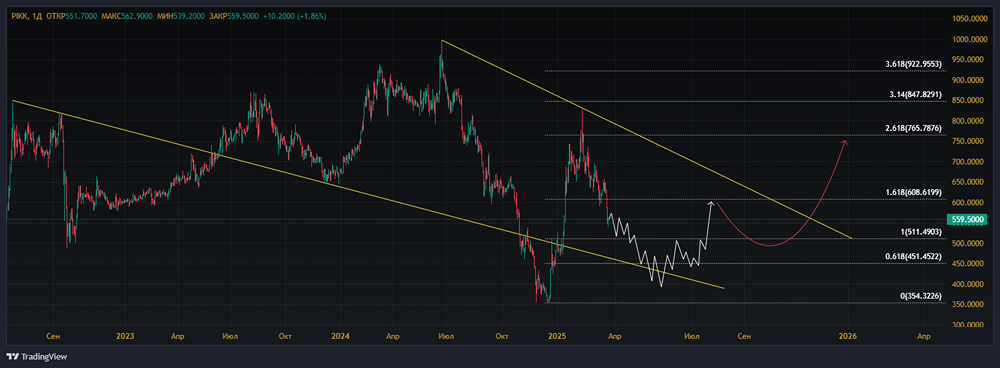The width and height of the screenshot is (1000, 368).
Task: Select the red forecast arrowhead near 750
Action: pyautogui.click(x=845, y=142)
